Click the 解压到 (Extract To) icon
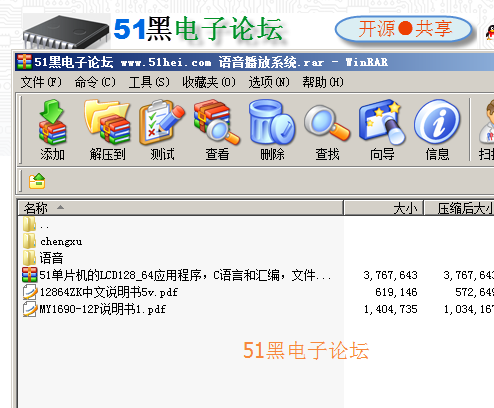Viewport: 494px width, 408px height. (x=107, y=130)
